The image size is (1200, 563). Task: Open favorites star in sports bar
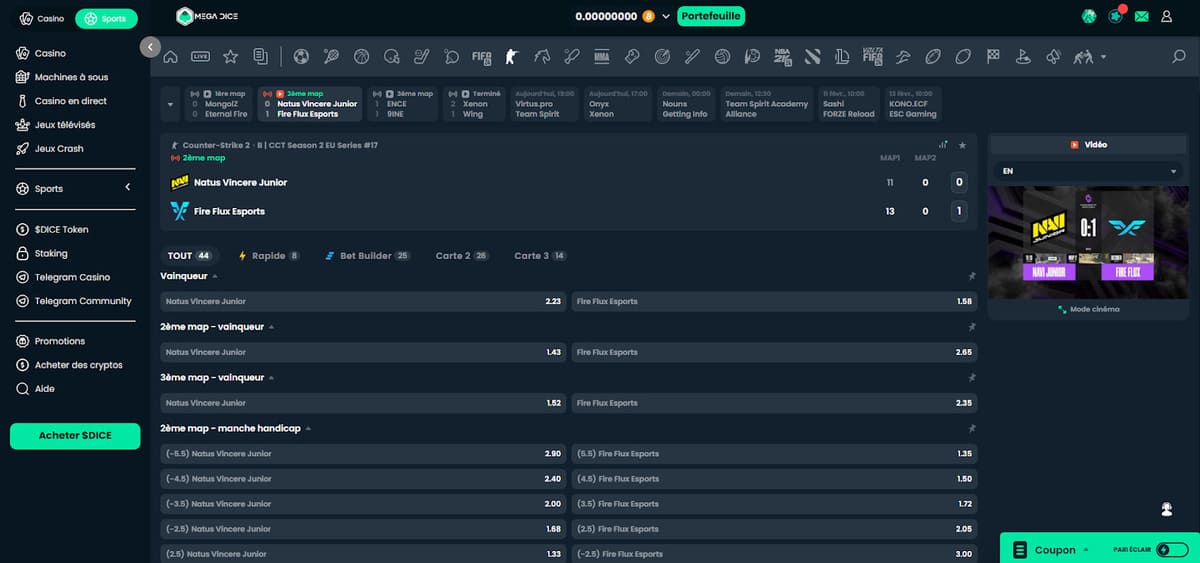pyautogui.click(x=230, y=57)
